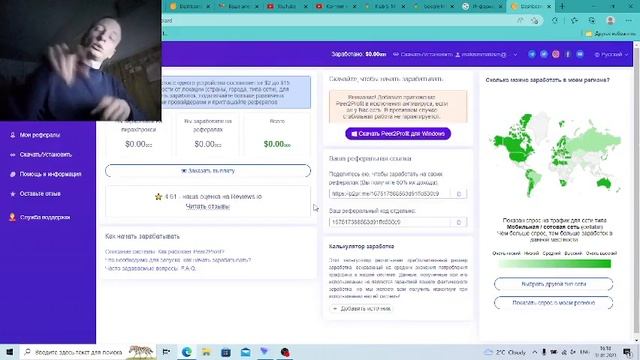
Task: Open browser favorites star icon
Action: [x=574, y=20]
